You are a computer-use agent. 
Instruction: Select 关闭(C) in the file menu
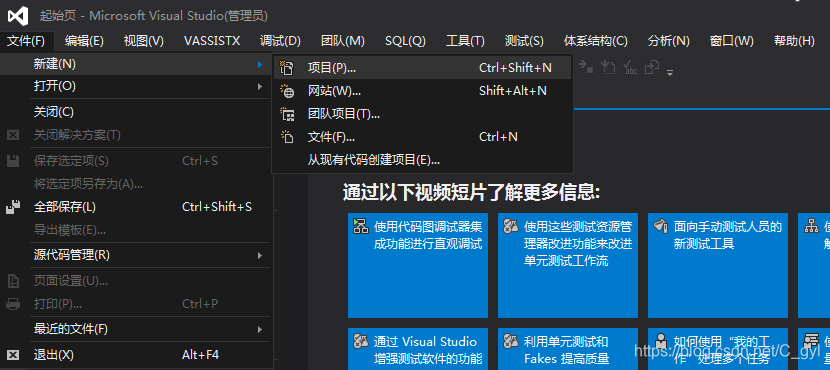coord(136,112)
